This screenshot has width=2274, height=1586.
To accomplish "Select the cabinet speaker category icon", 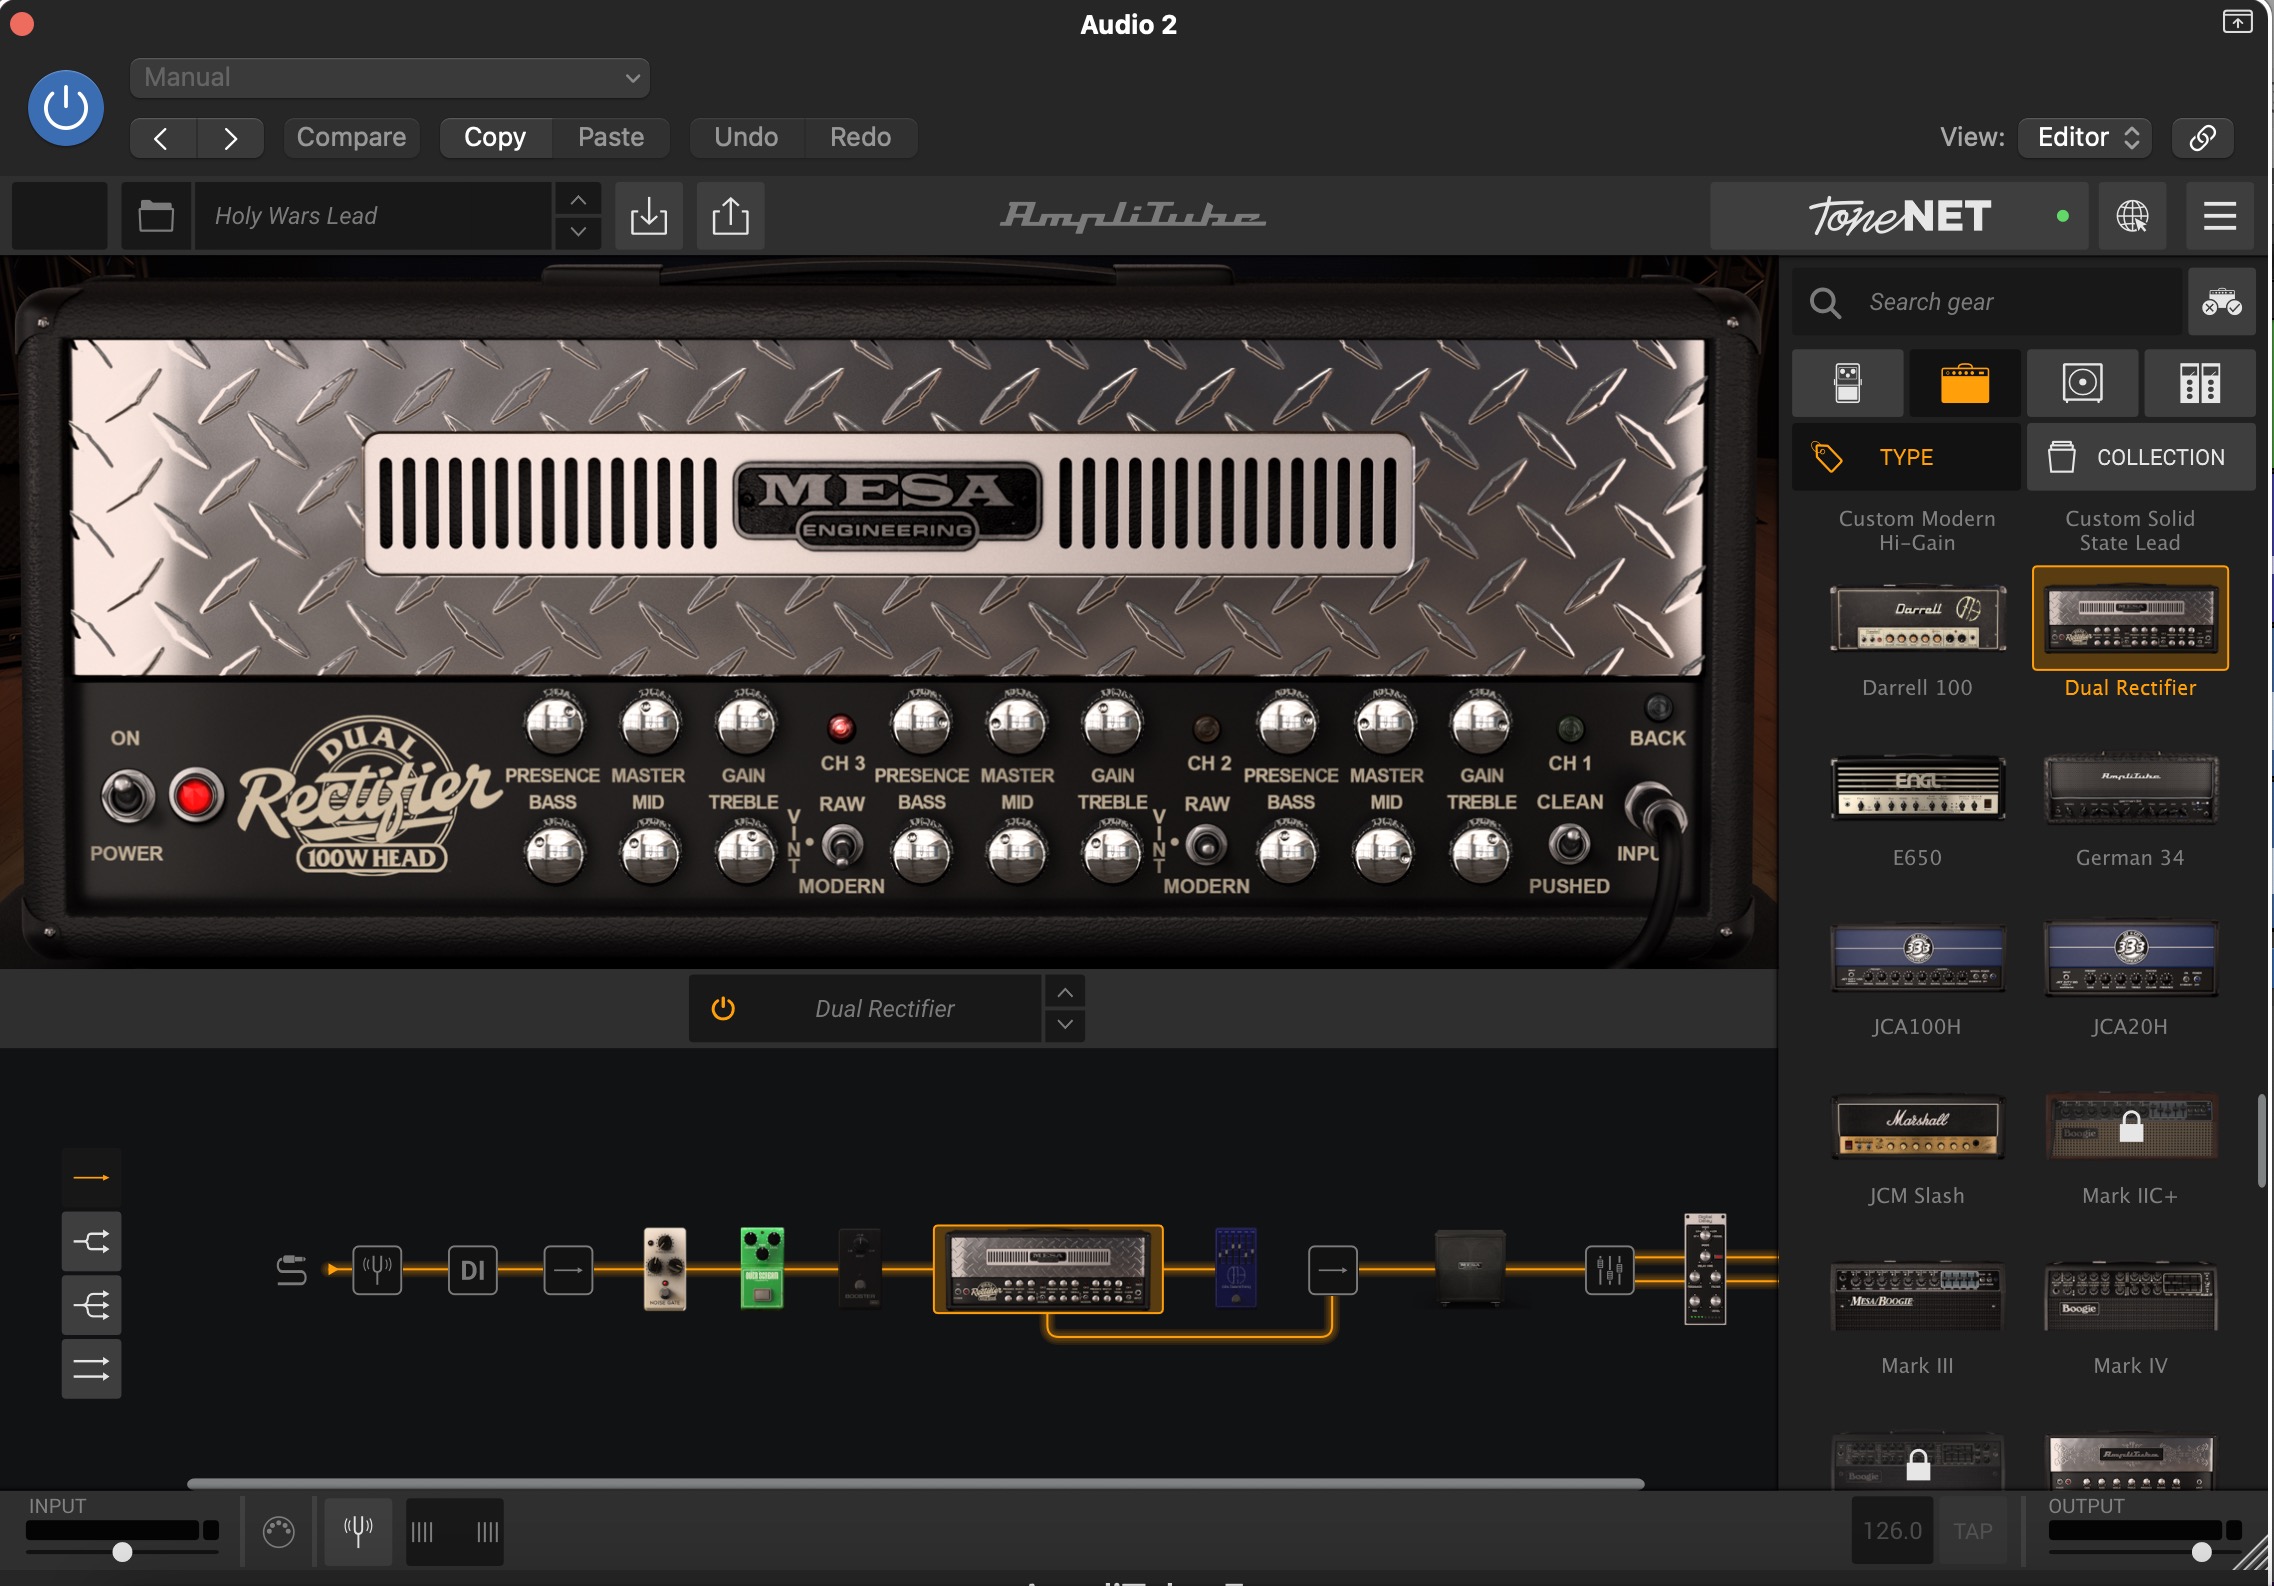I will (2083, 383).
